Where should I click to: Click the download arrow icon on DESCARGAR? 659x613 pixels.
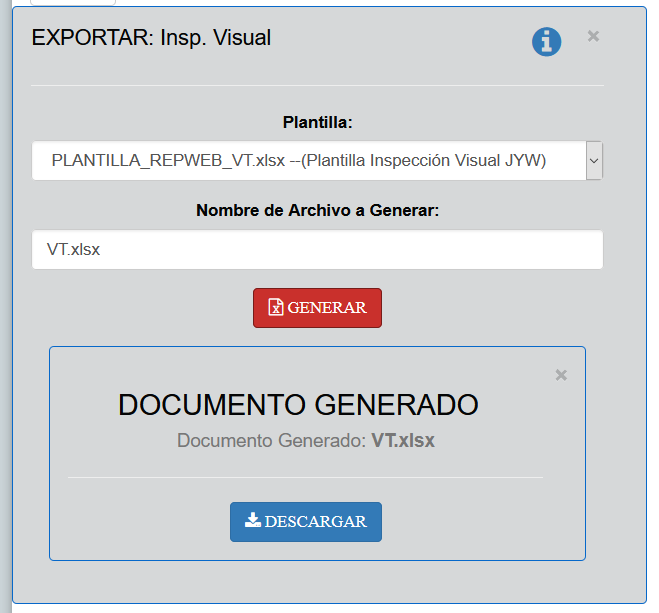pos(253,521)
